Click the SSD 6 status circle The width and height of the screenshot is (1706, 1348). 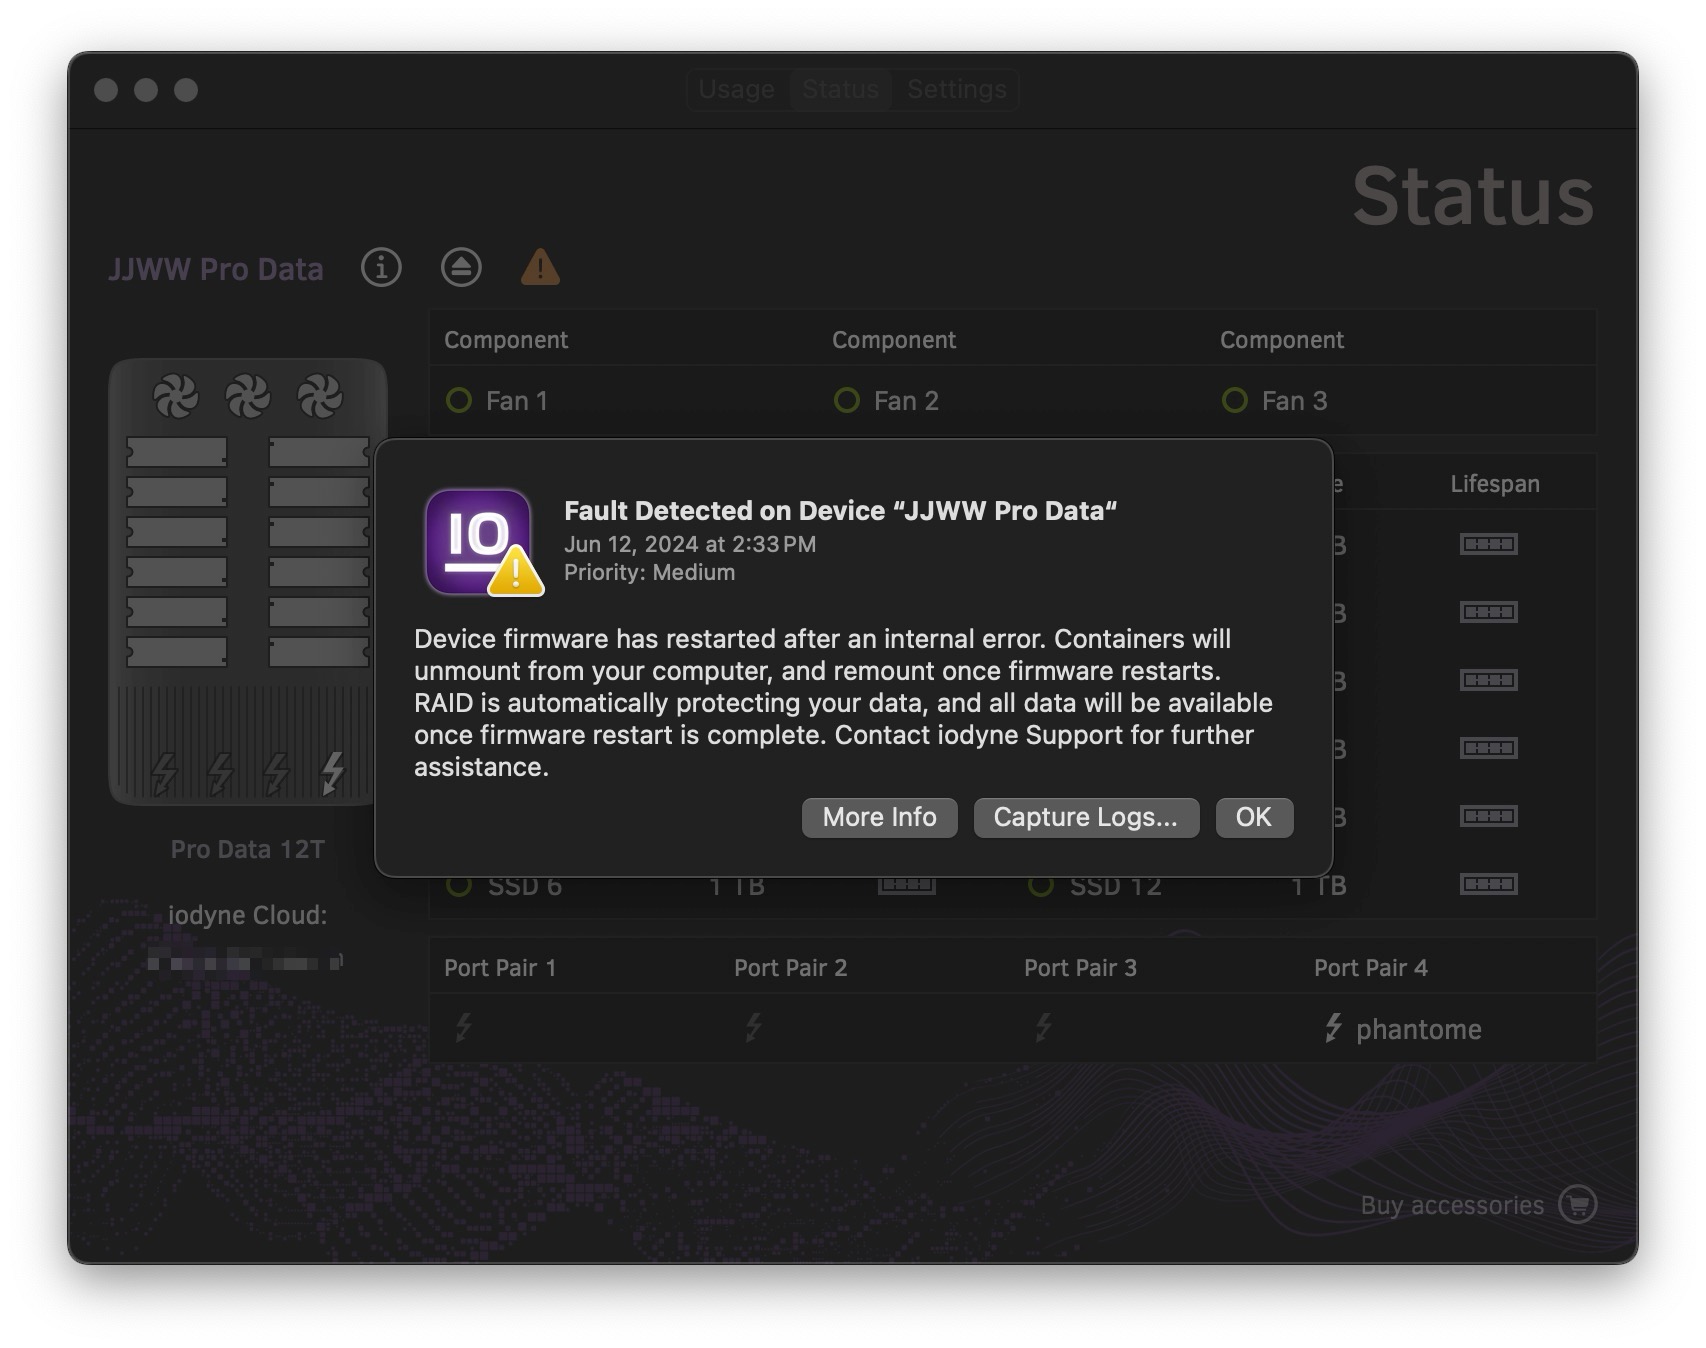tap(459, 886)
